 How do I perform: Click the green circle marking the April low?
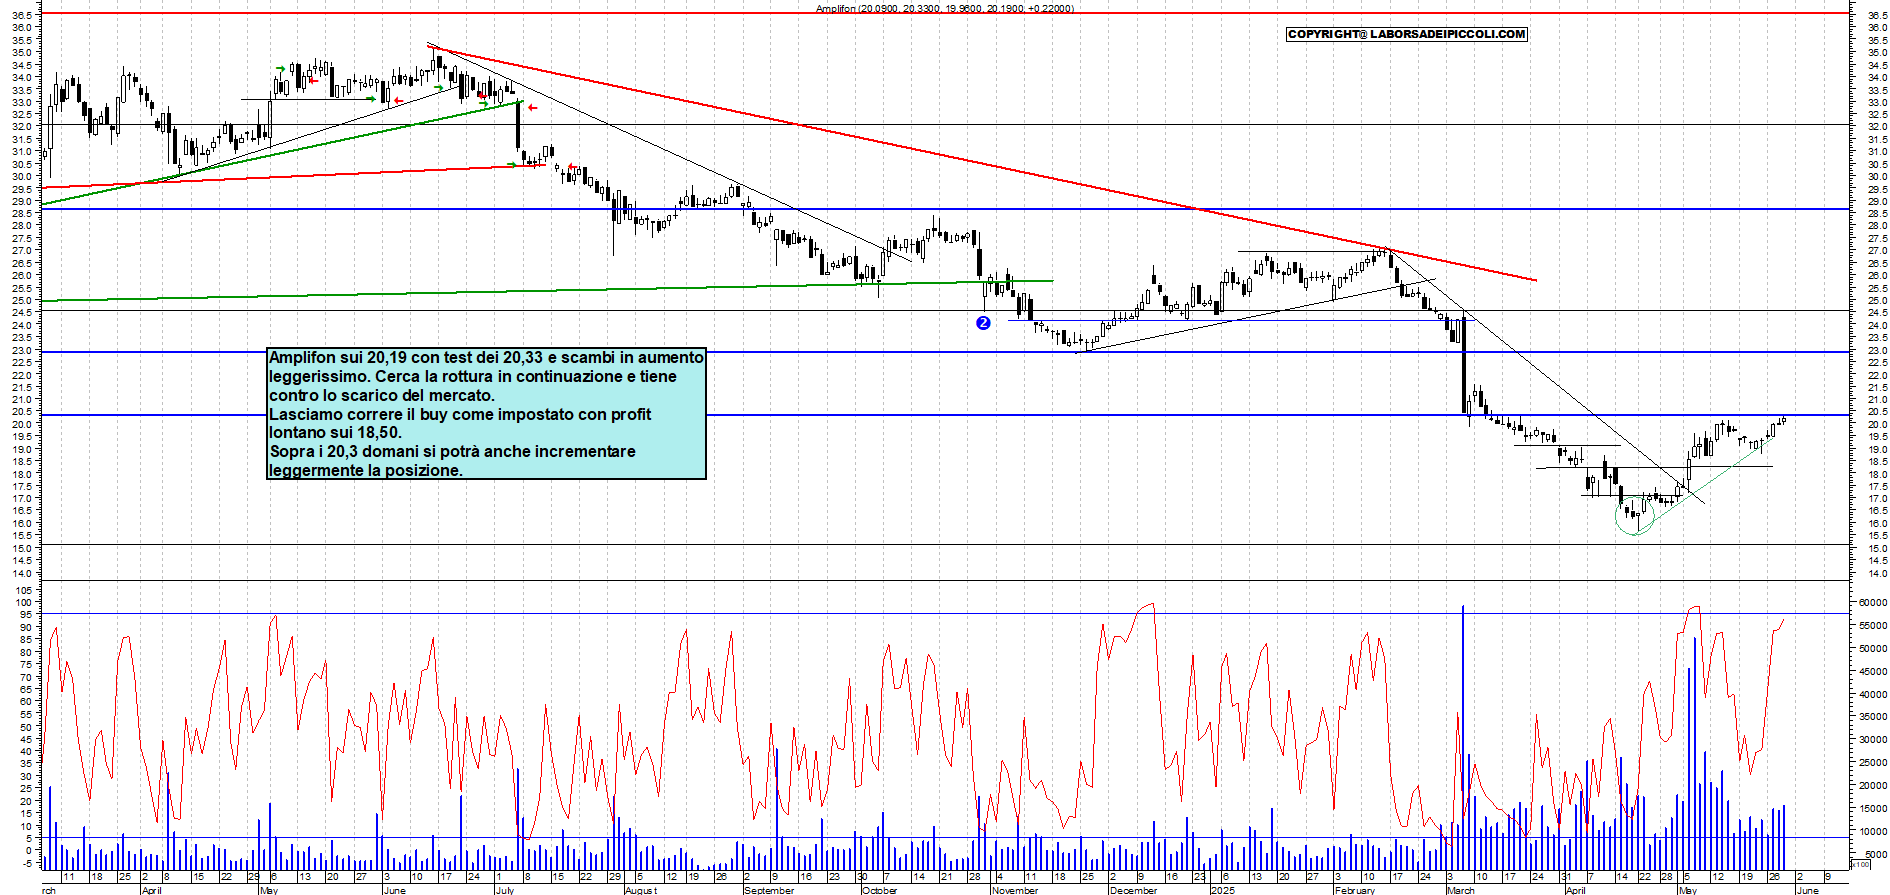click(x=1635, y=515)
